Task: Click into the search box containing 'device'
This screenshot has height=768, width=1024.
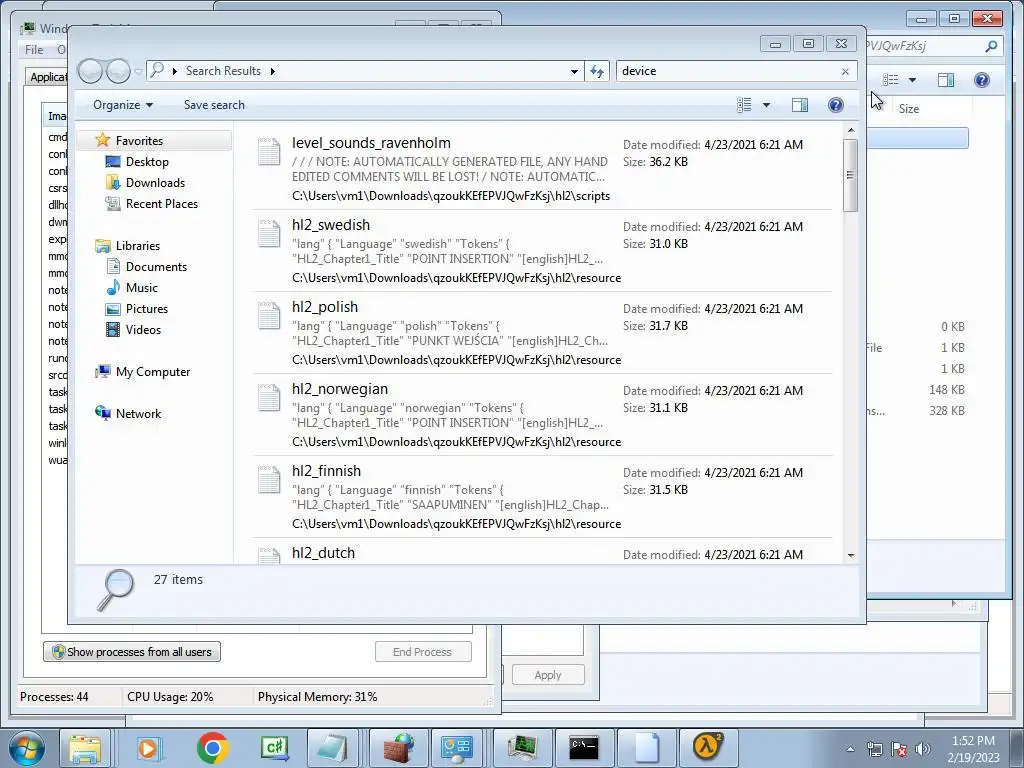Action: (728, 71)
